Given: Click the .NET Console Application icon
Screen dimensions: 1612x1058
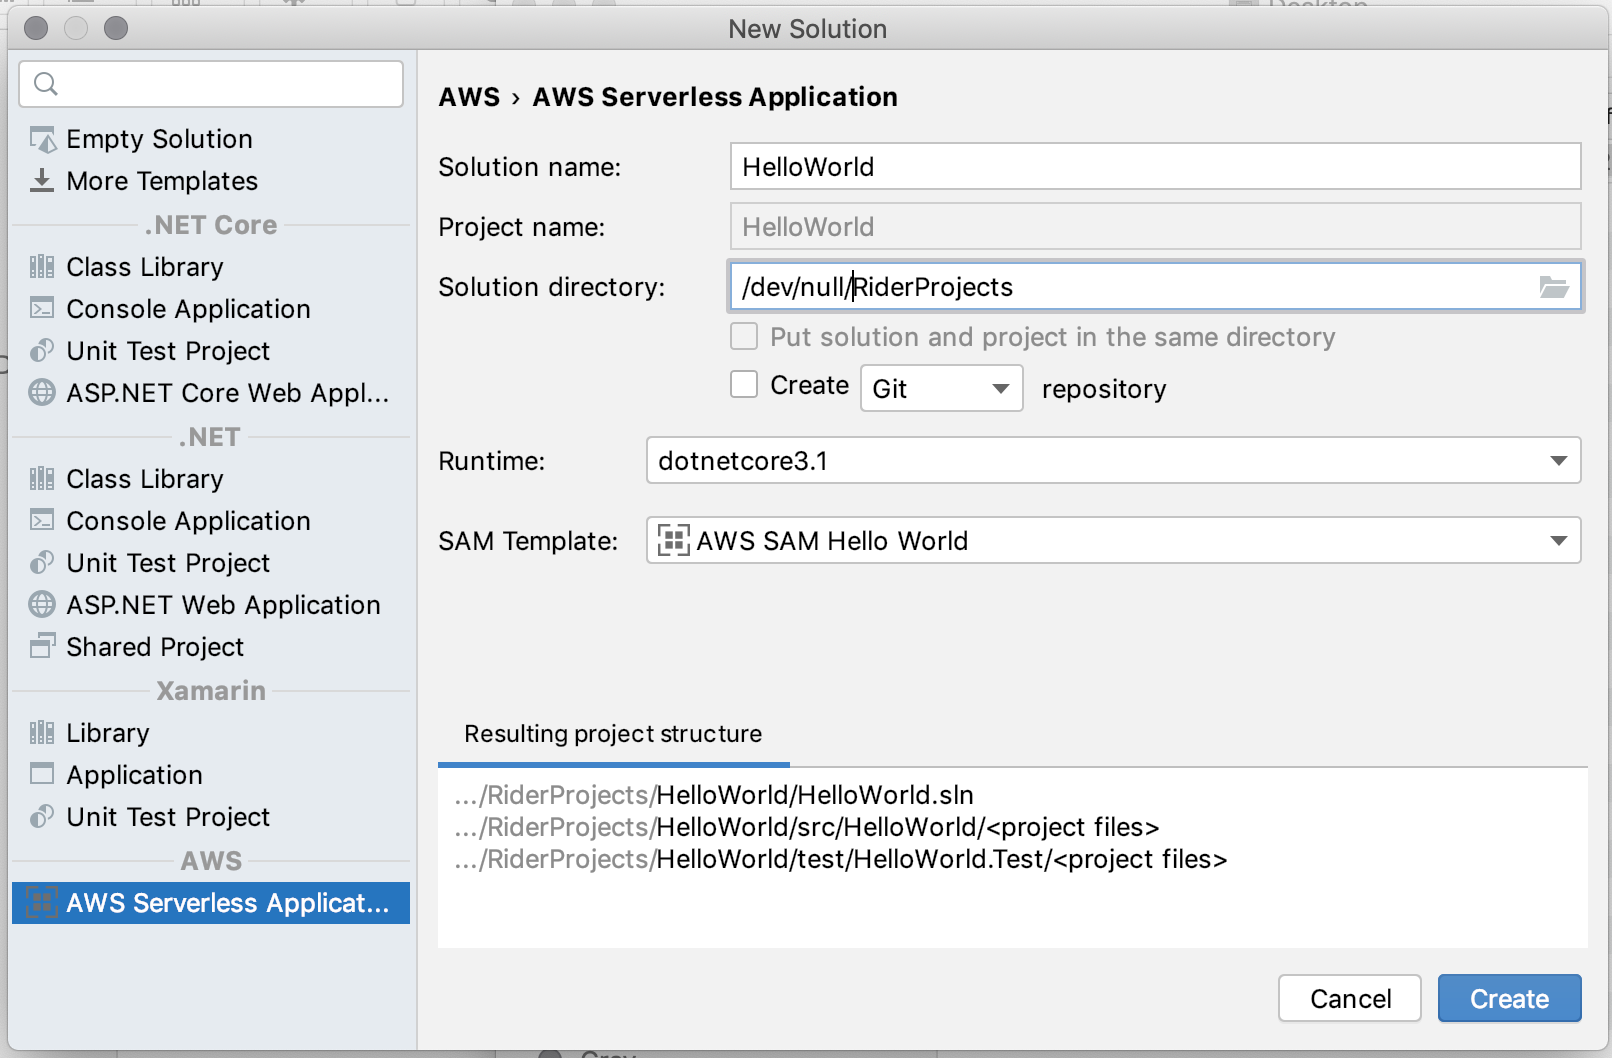Looking at the screenshot, I should click(42, 521).
